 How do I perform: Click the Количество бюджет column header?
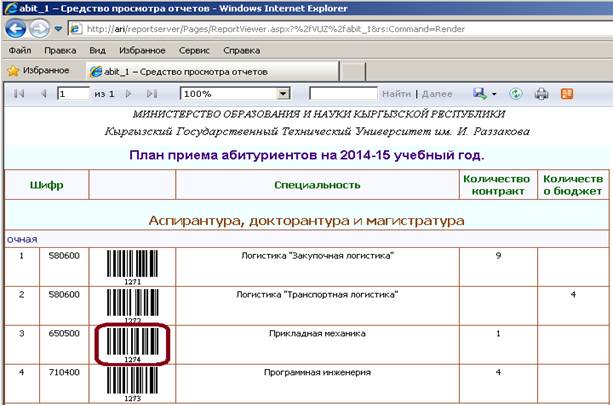click(x=573, y=185)
